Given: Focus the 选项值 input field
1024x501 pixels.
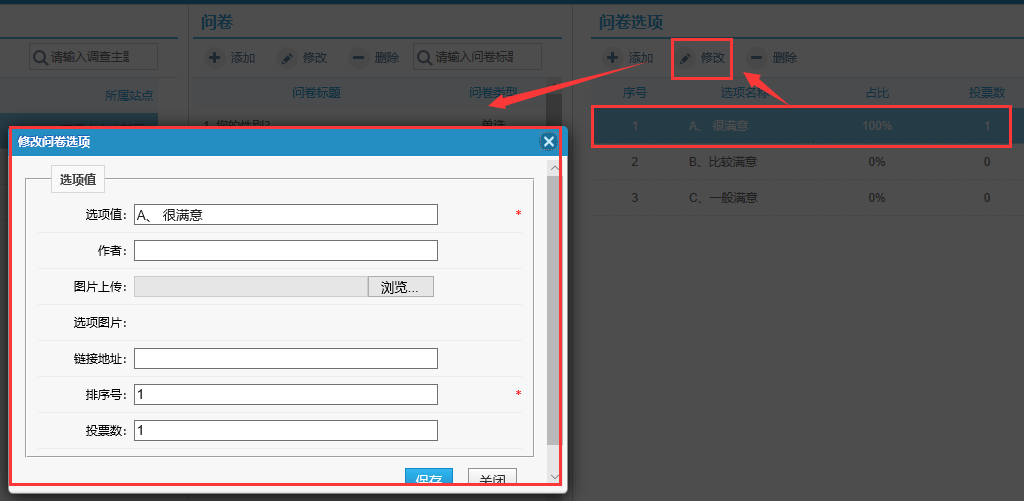Looking at the screenshot, I should (x=286, y=214).
